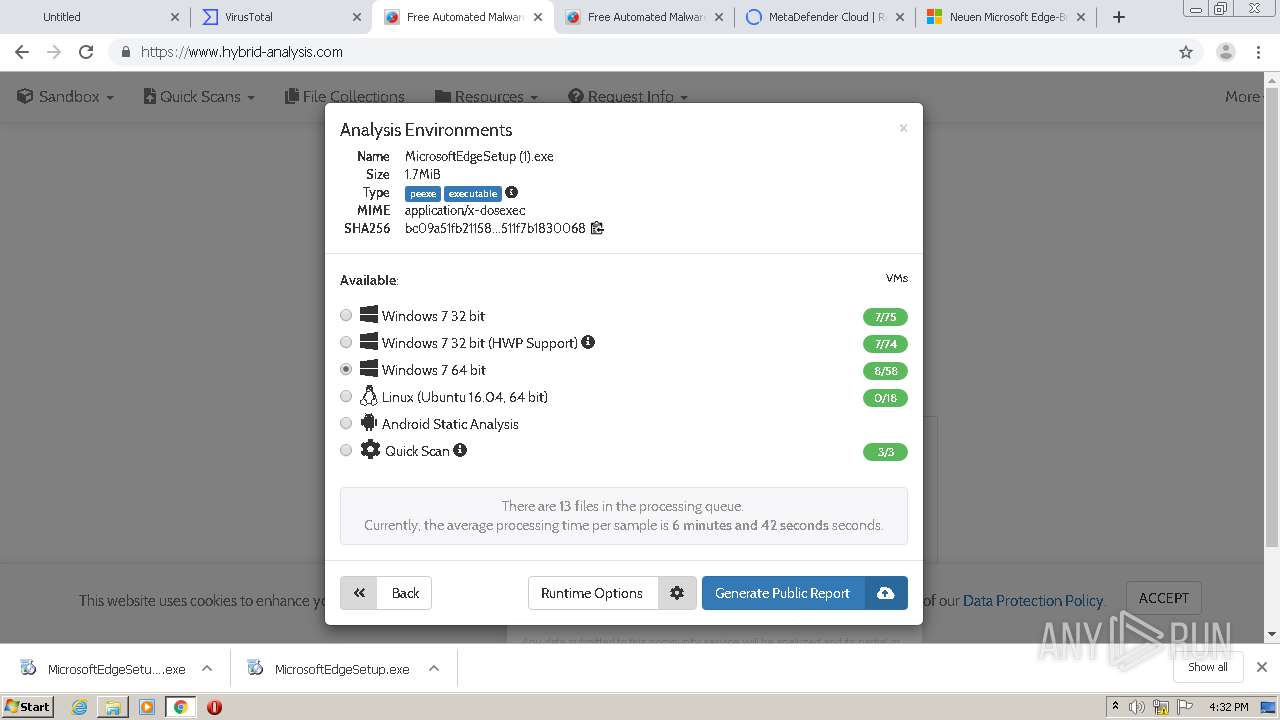Show info for HWP Support option
This screenshot has width=1280, height=720.
coord(588,342)
